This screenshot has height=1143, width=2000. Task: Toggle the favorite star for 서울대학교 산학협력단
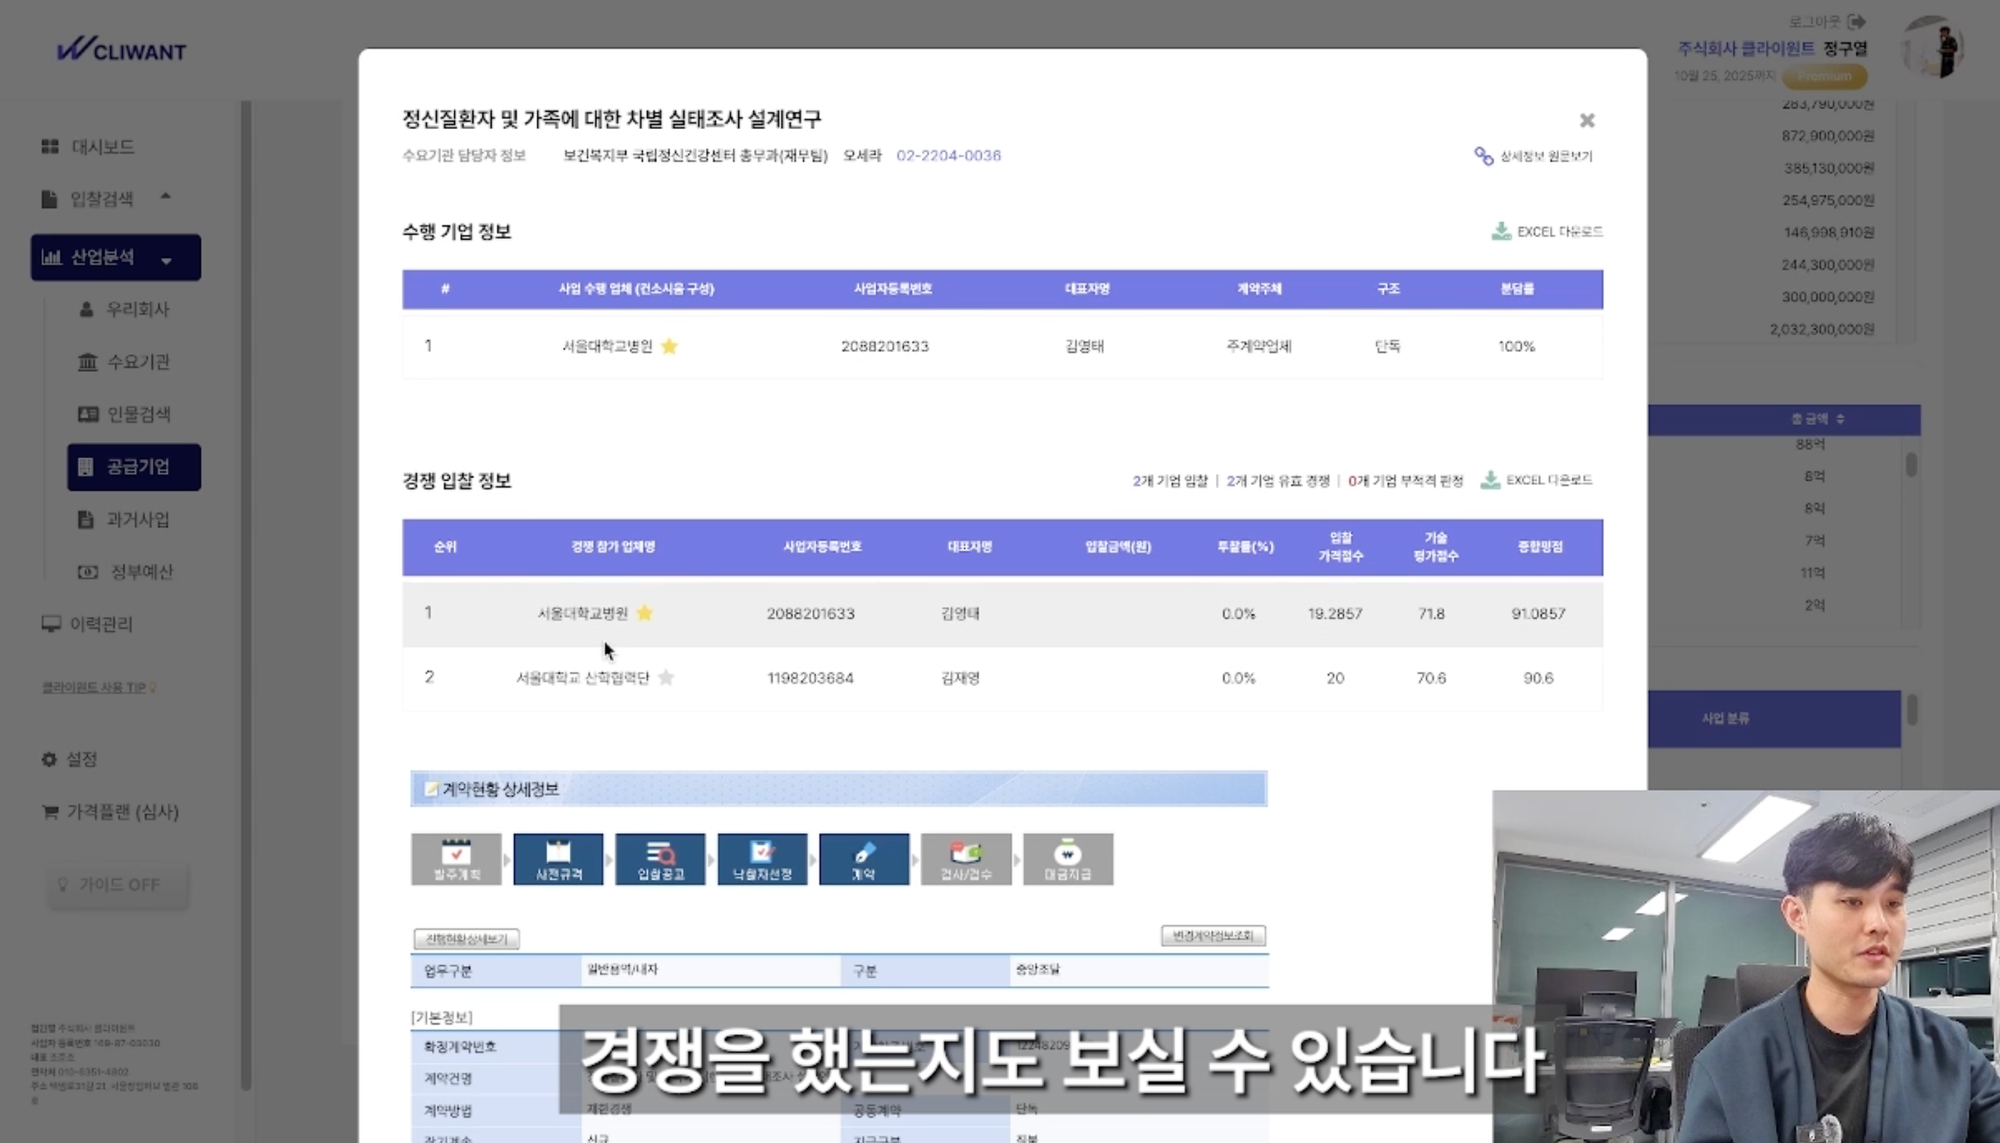[666, 678]
